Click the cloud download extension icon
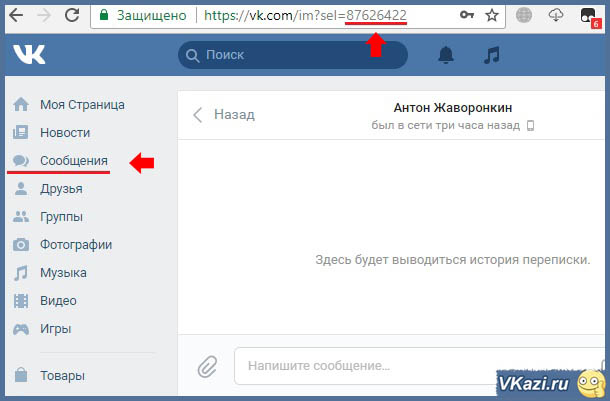 point(556,15)
